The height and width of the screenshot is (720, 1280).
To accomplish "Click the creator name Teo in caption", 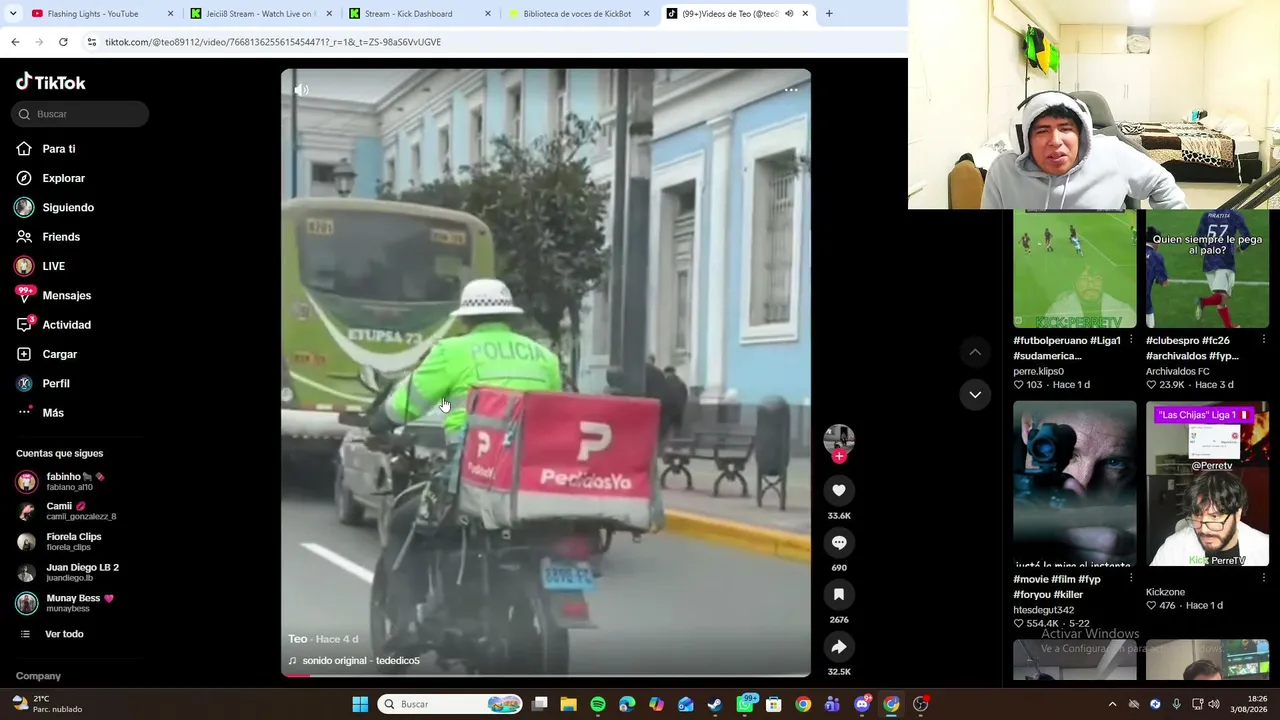I will (298, 639).
